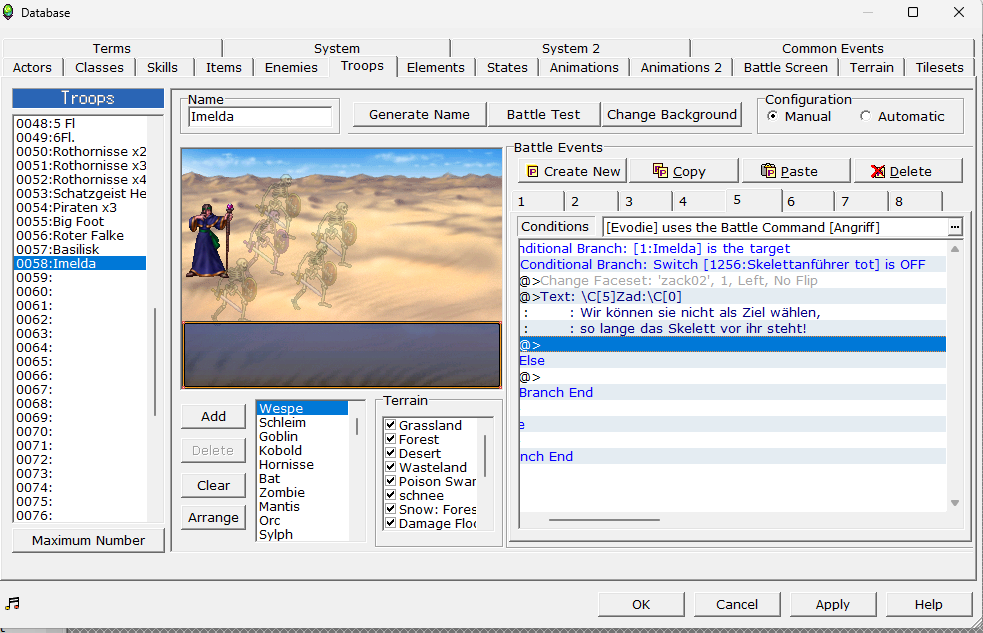Click the music note icon in status bar
This screenshot has height=633, width=983.
[x=12, y=603]
